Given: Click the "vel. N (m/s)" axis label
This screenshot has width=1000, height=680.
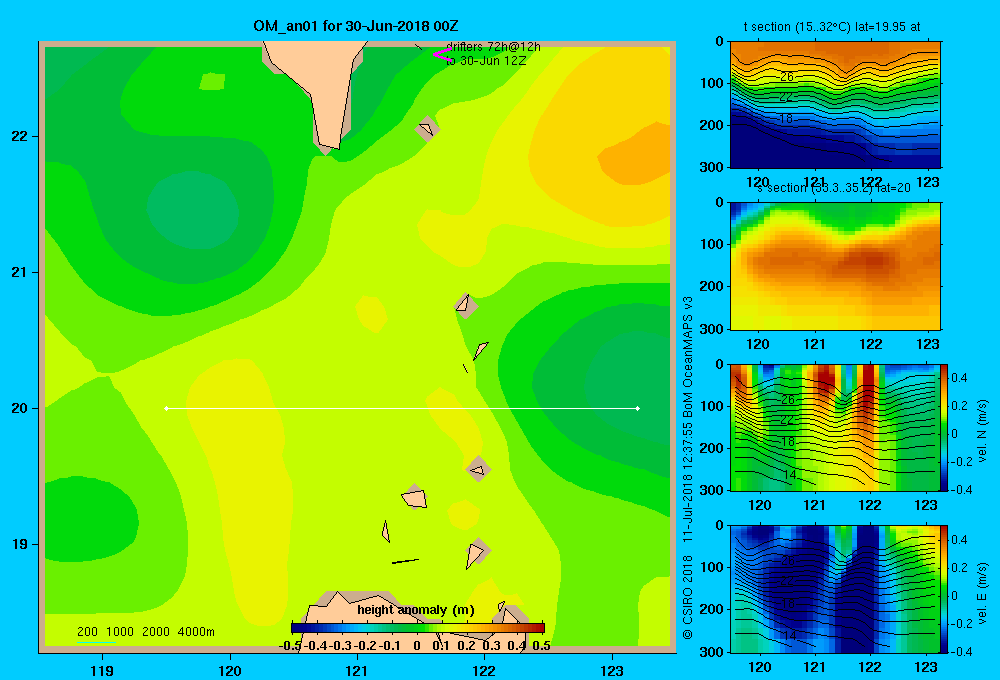Looking at the screenshot, I should click(x=982, y=431).
